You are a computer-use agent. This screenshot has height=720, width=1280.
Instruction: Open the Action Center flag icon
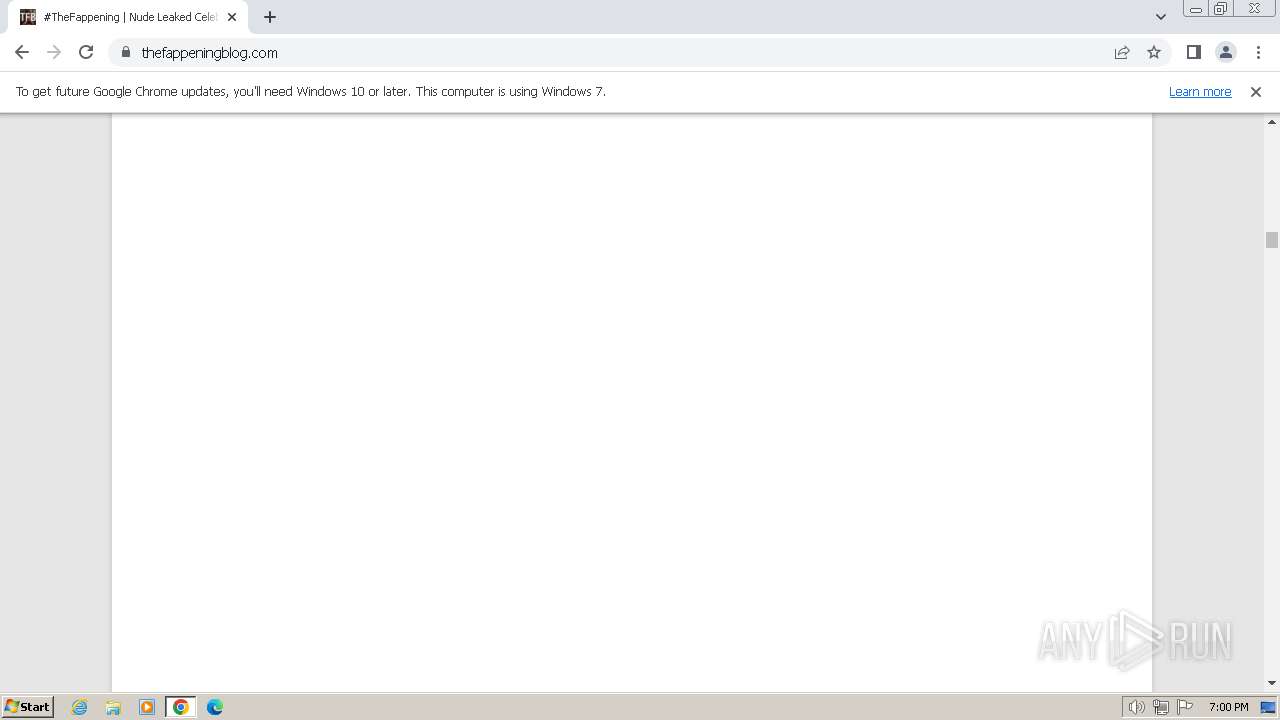[x=1185, y=707]
